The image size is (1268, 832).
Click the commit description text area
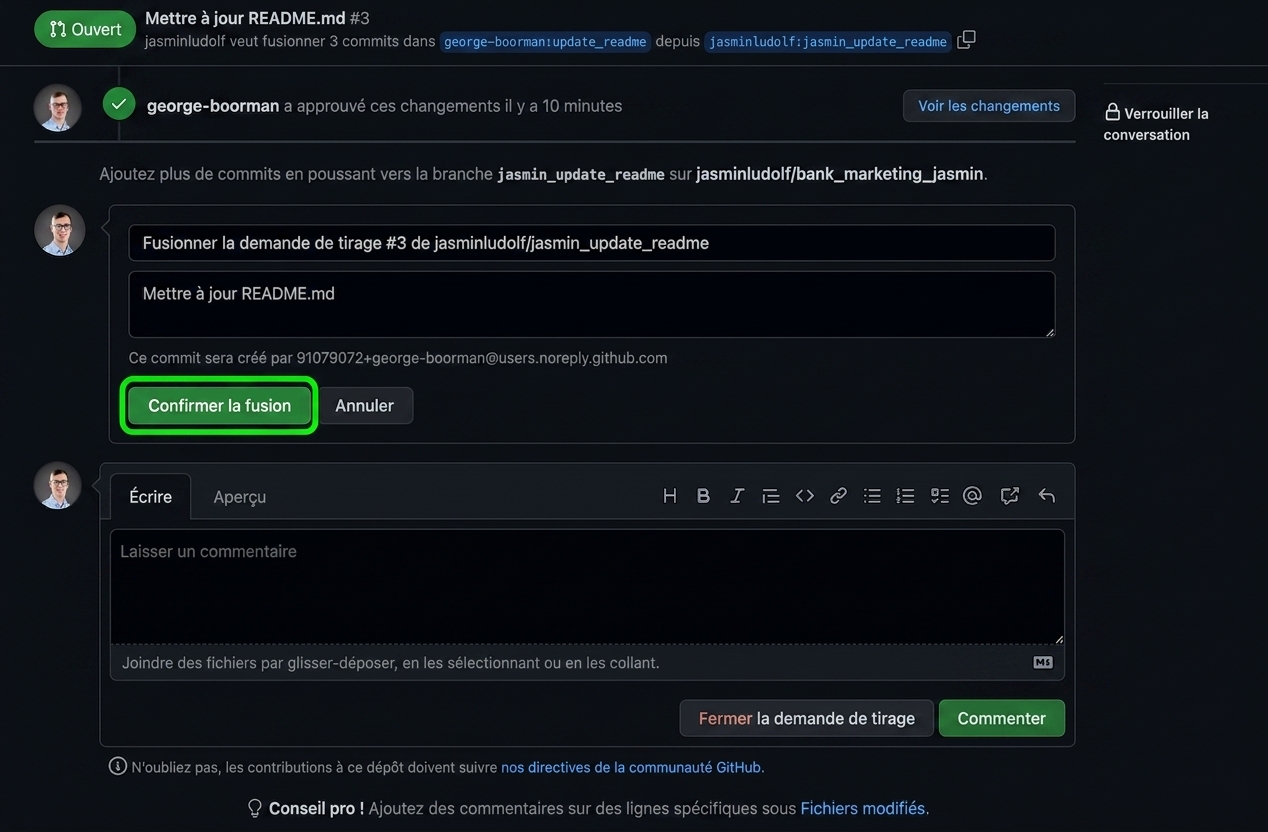[592, 304]
